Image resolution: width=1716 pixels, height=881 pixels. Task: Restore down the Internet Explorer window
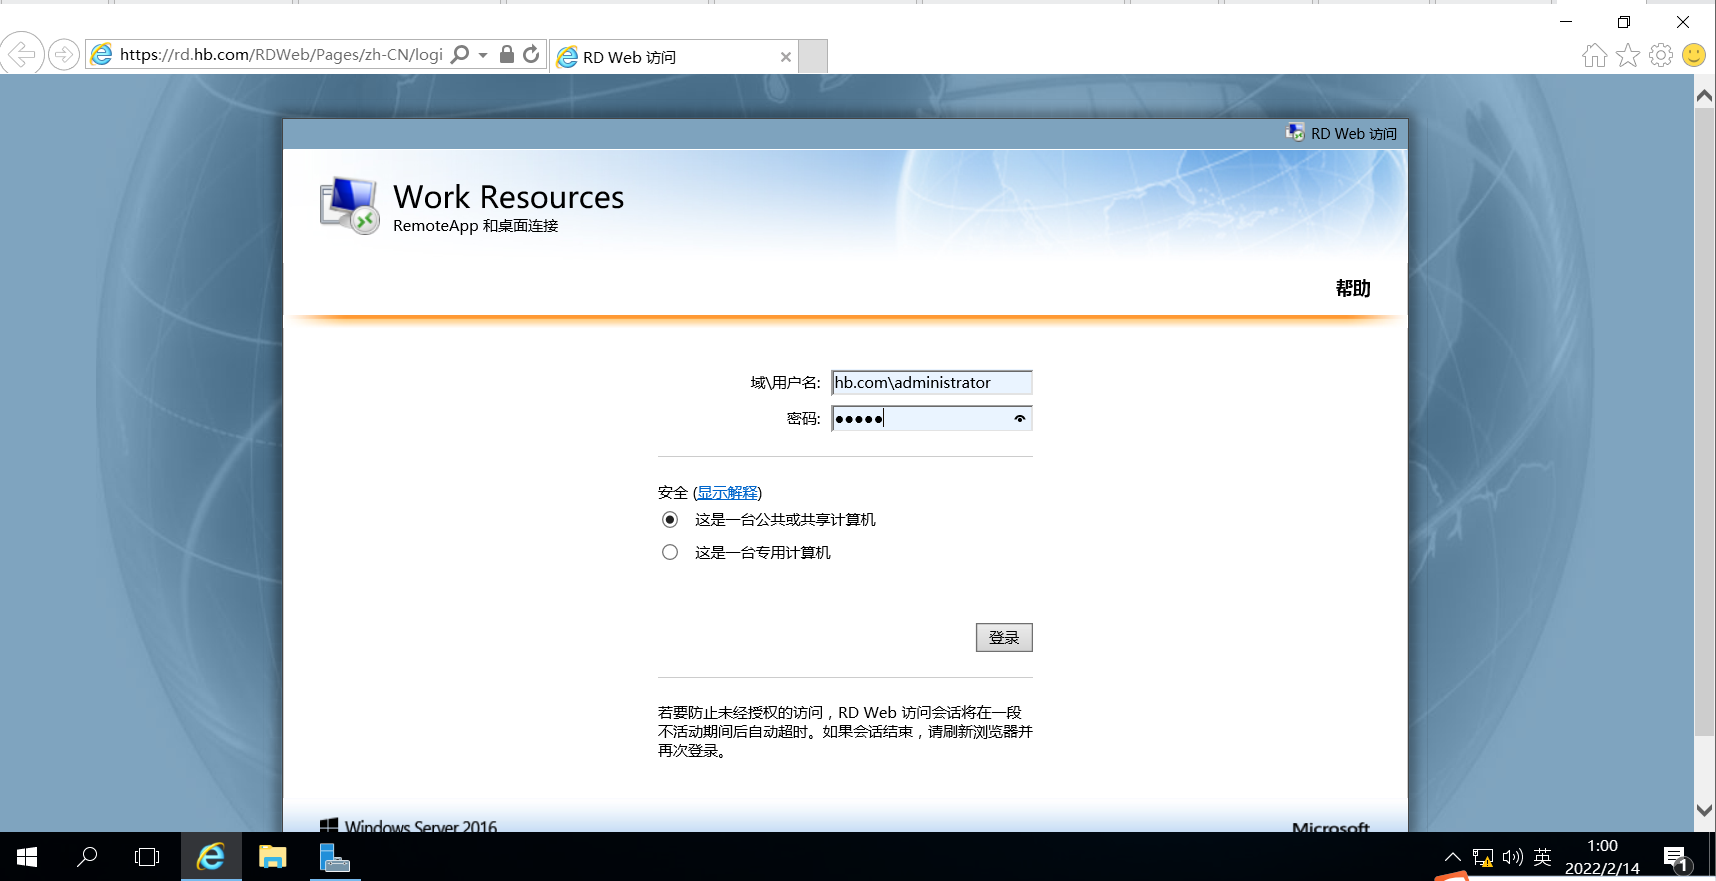1624,21
